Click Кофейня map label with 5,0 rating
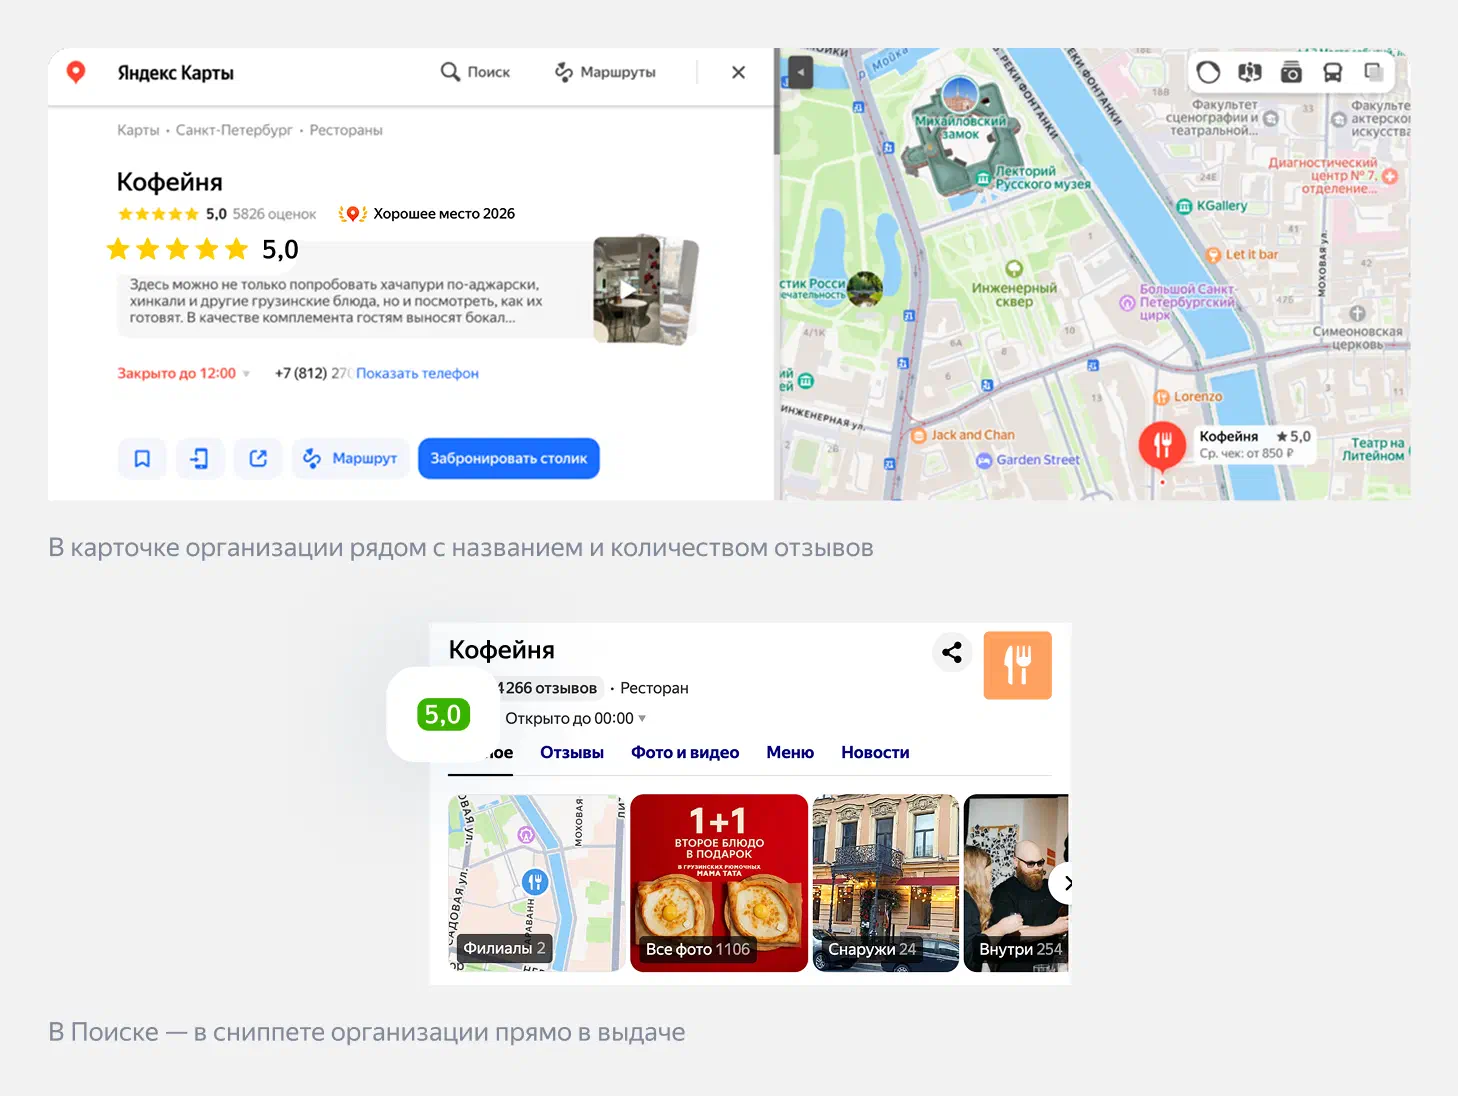Screen dimensions: 1458x1096 (x=1255, y=444)
